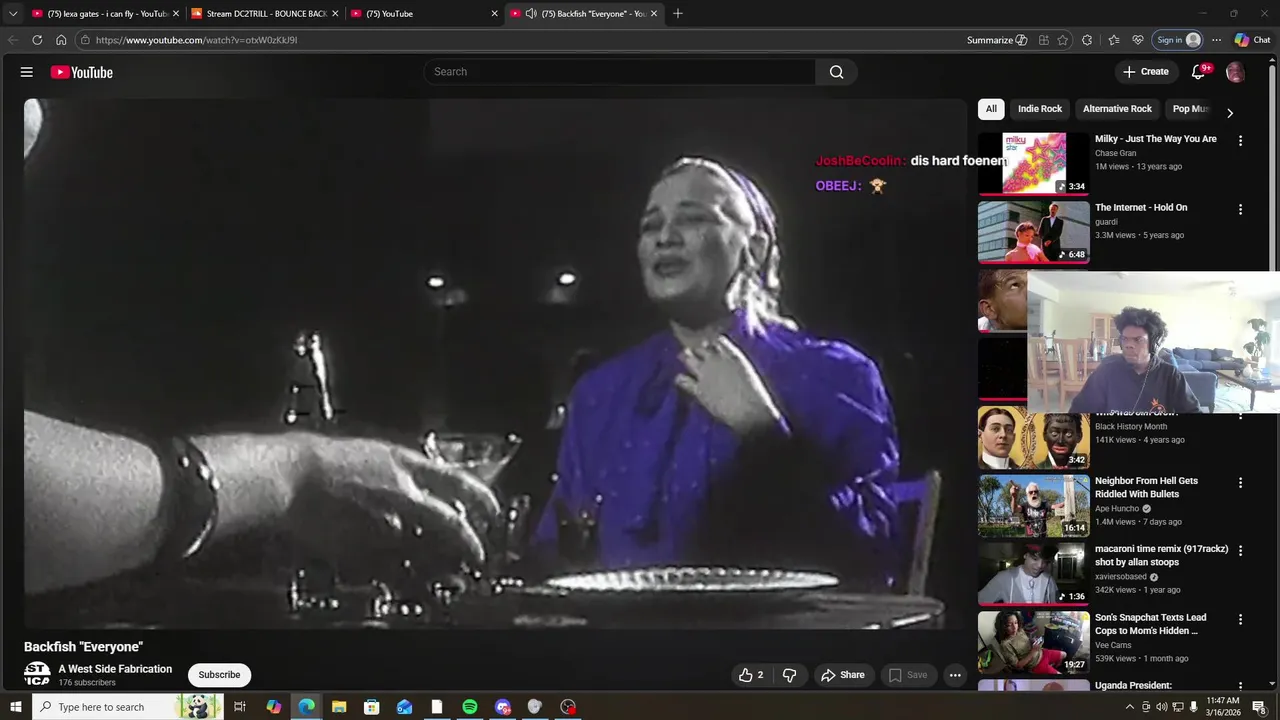The image size is (1280, 720).
Task: Open Microsoft Store from the taskbar
Action: 371,707
